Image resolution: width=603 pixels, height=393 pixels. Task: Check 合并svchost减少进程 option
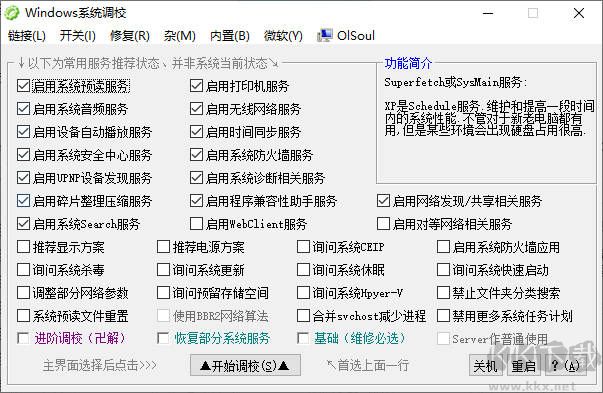click(303, 316)
